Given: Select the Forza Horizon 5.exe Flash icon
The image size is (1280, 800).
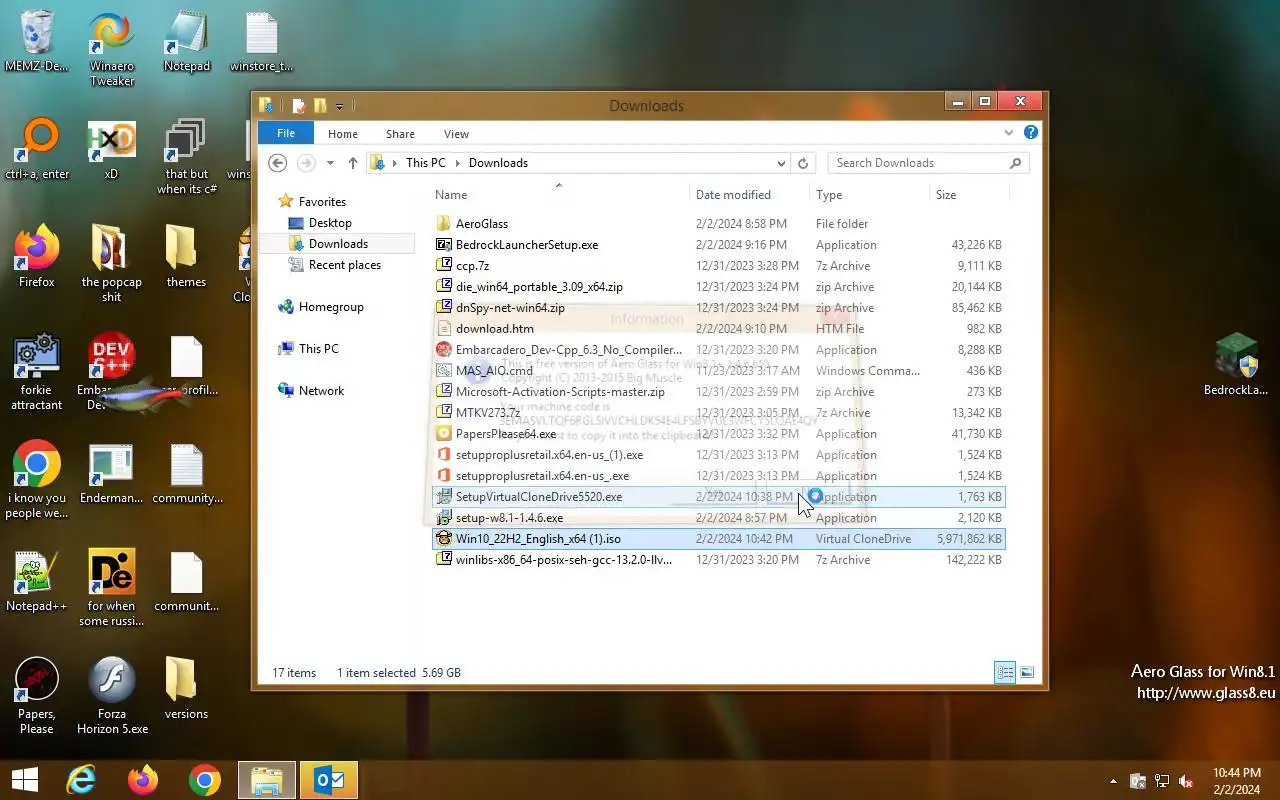Looking at the screenshot, I should pos(112,696).
